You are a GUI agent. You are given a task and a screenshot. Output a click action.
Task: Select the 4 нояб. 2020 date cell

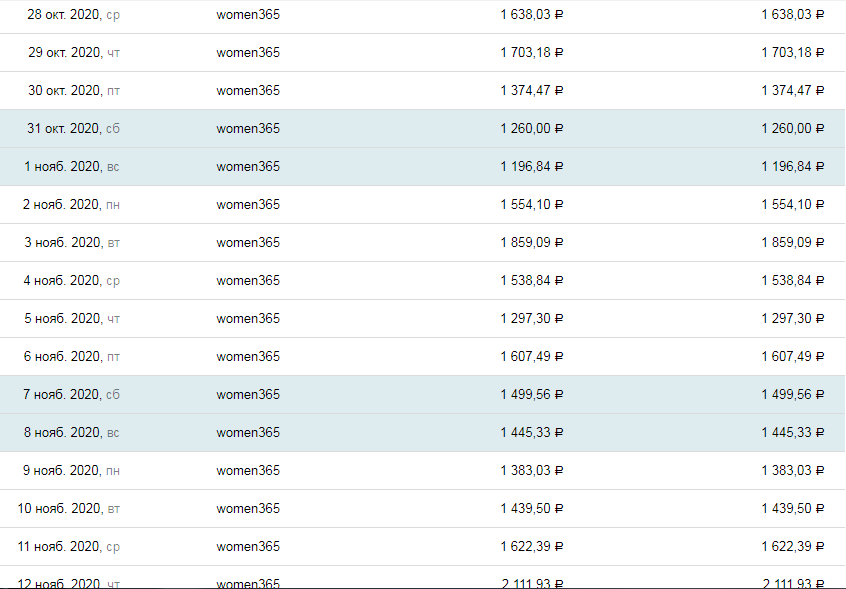click(71, 281)
